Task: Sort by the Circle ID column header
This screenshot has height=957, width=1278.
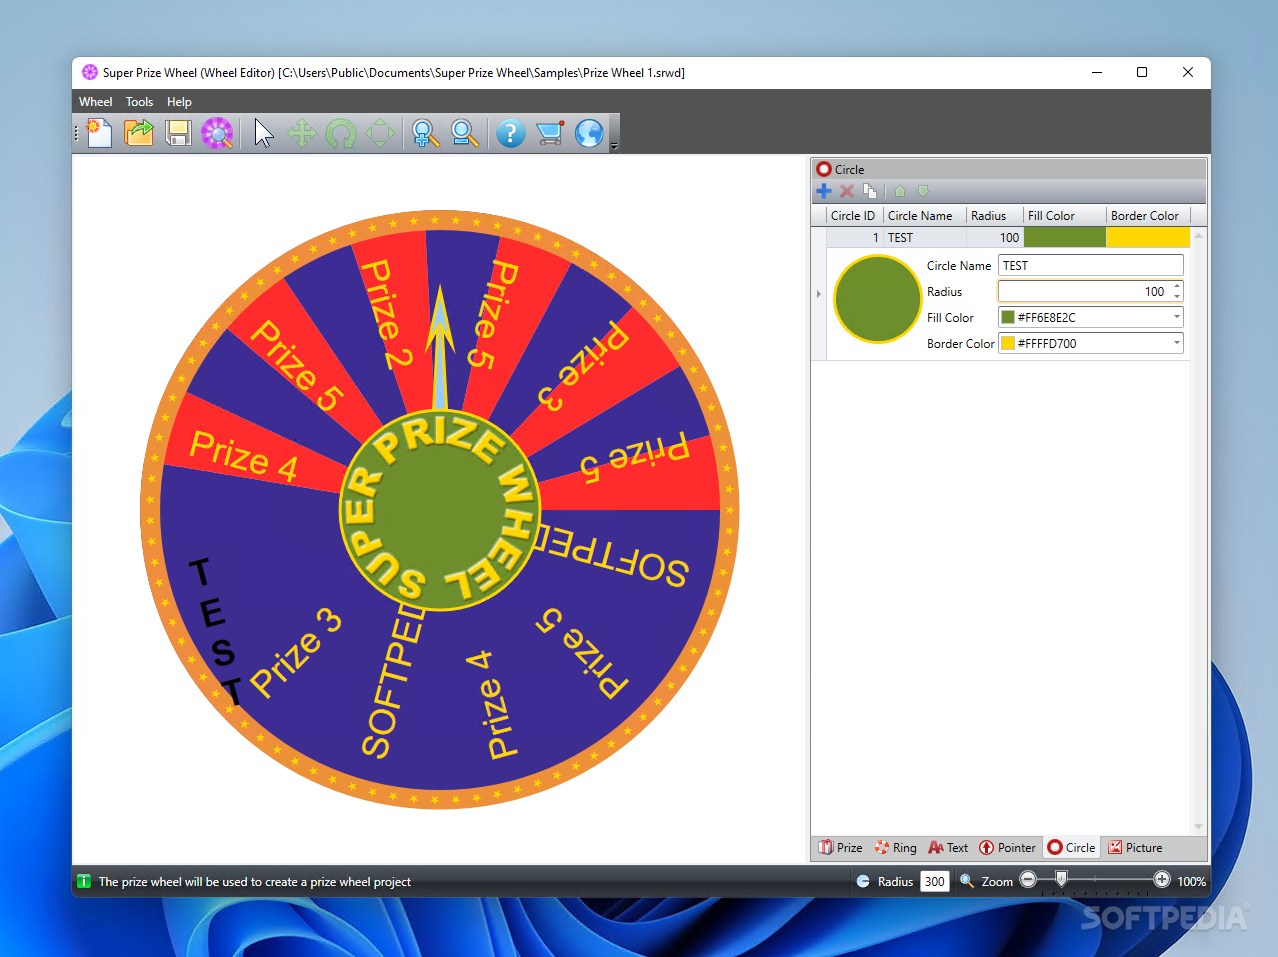Action: coord(852,216)
